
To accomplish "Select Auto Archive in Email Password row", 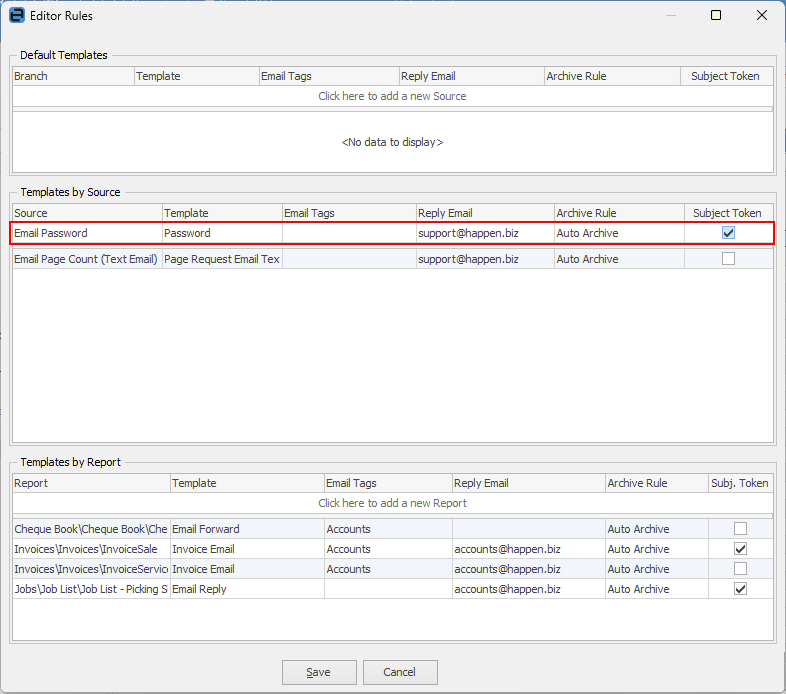I will point(620,233).
